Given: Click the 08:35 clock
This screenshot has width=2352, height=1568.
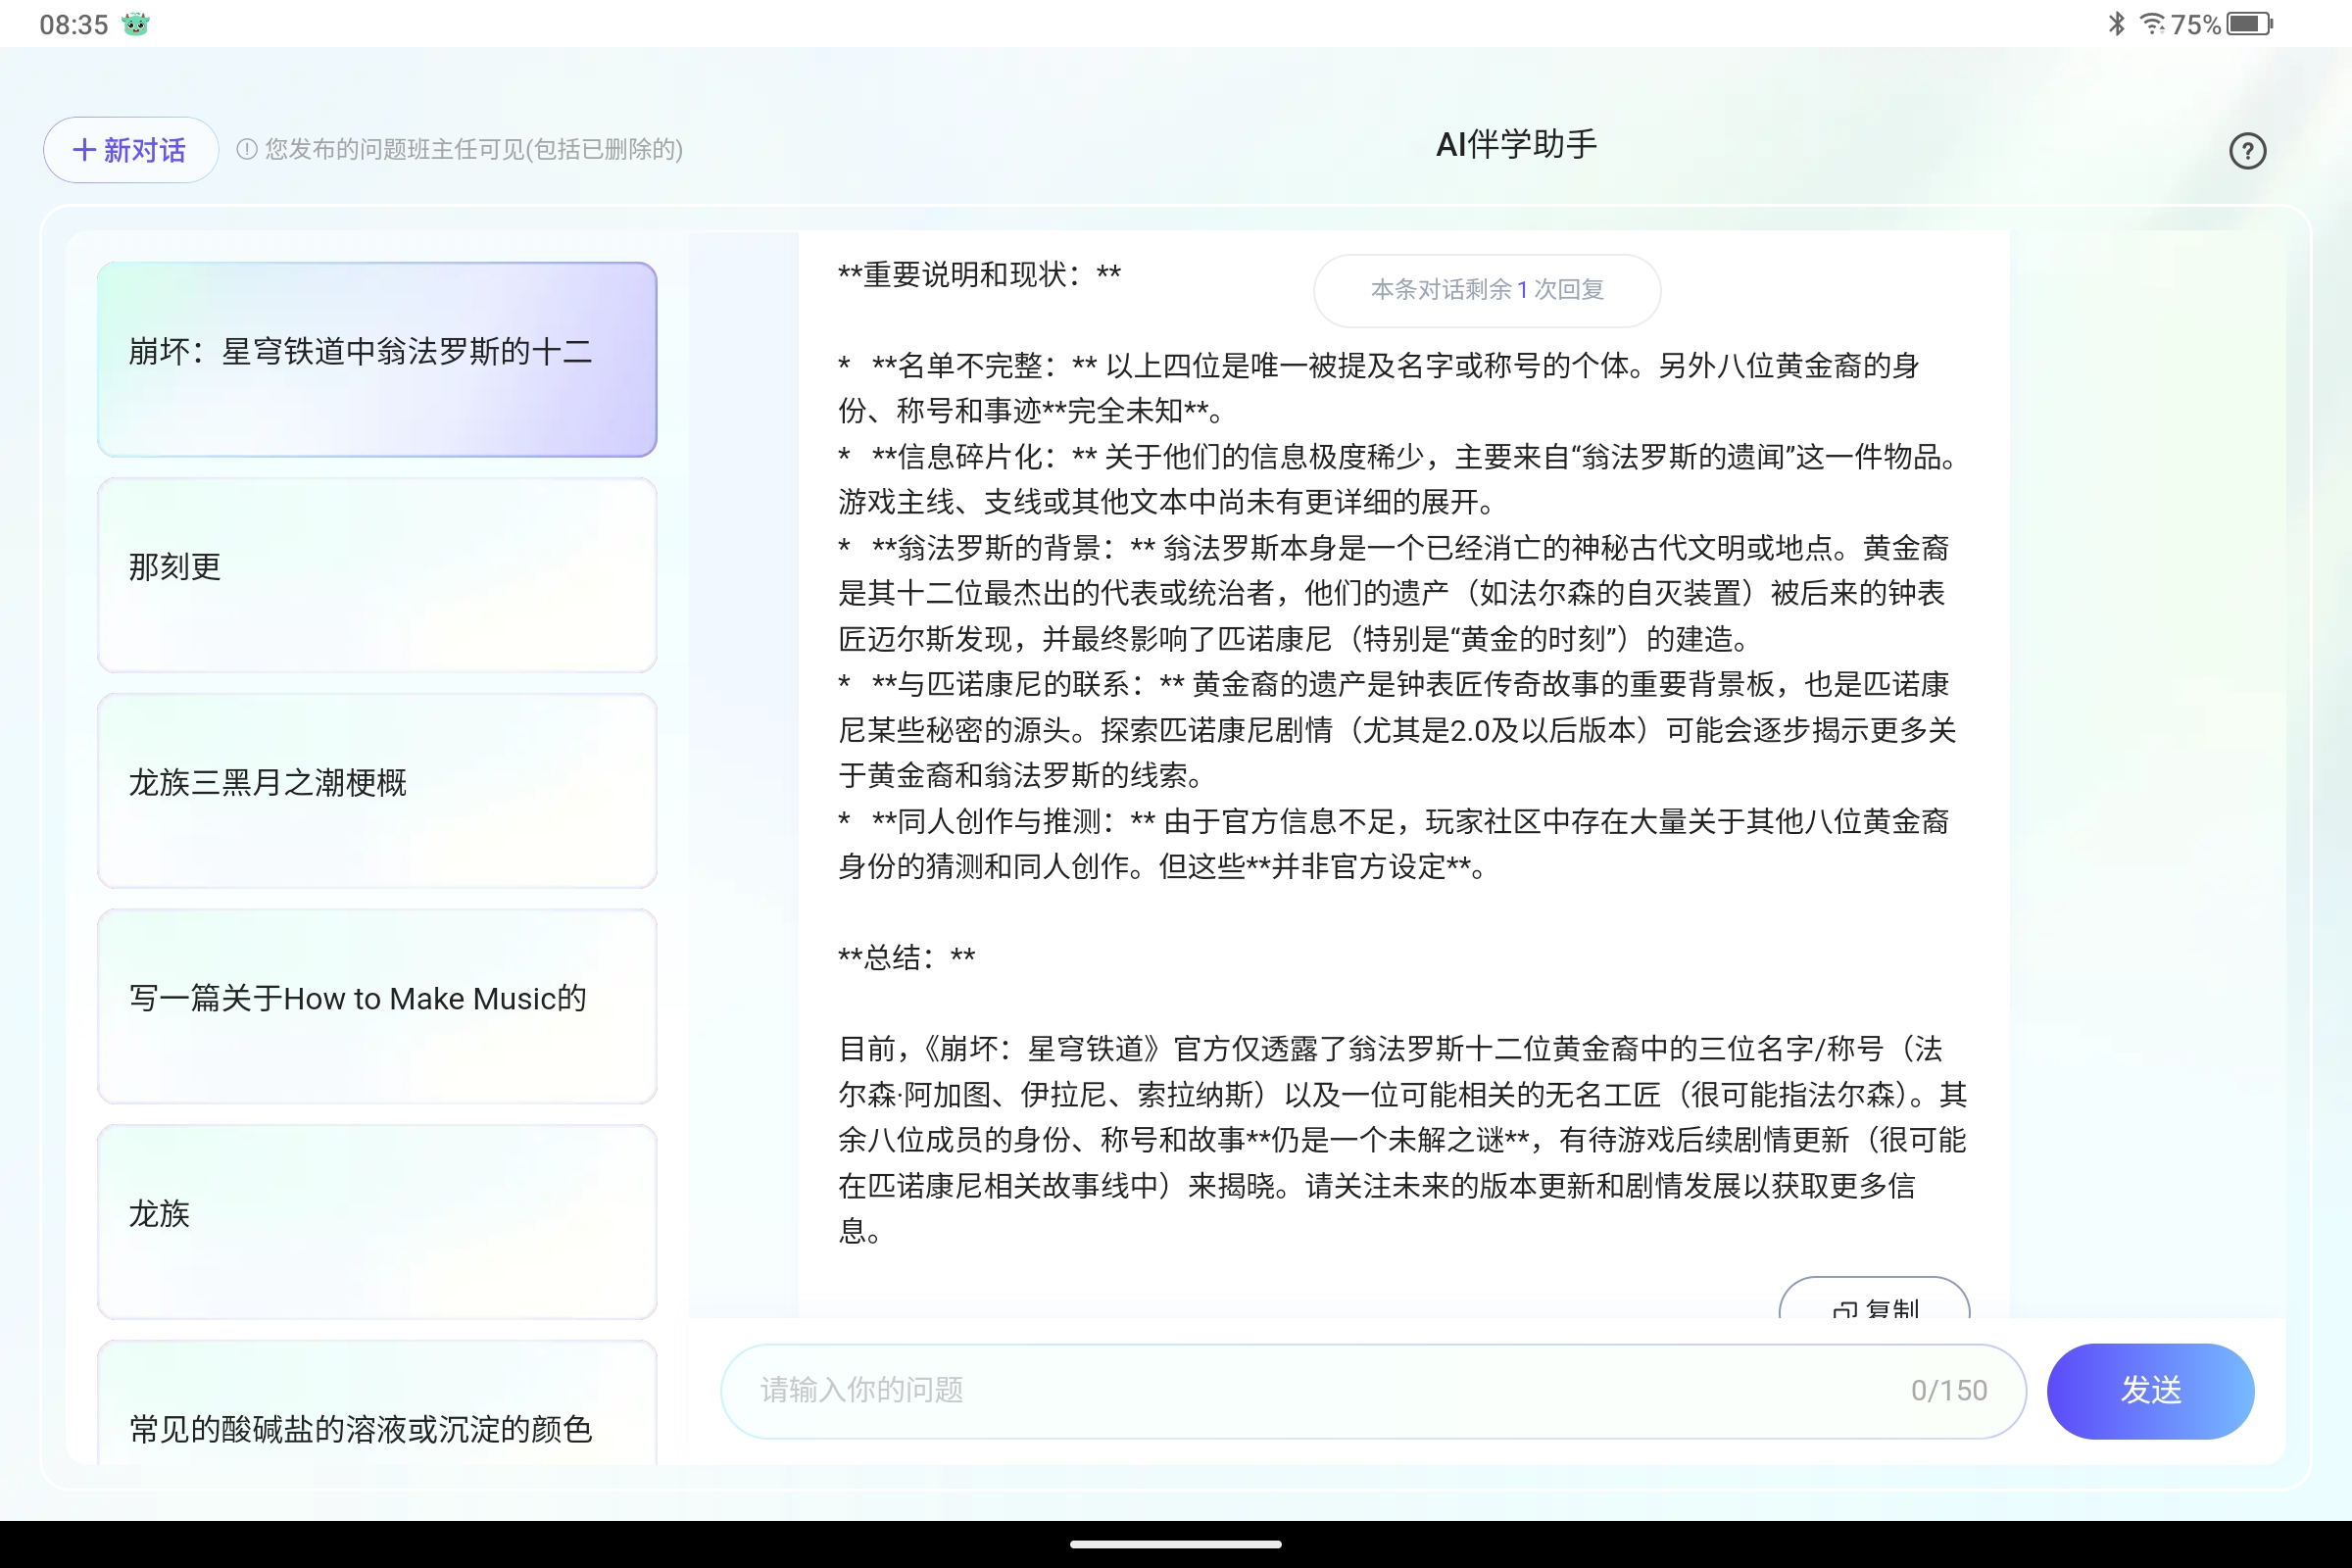Looking at the screenshot, I should tap(73, 24).
